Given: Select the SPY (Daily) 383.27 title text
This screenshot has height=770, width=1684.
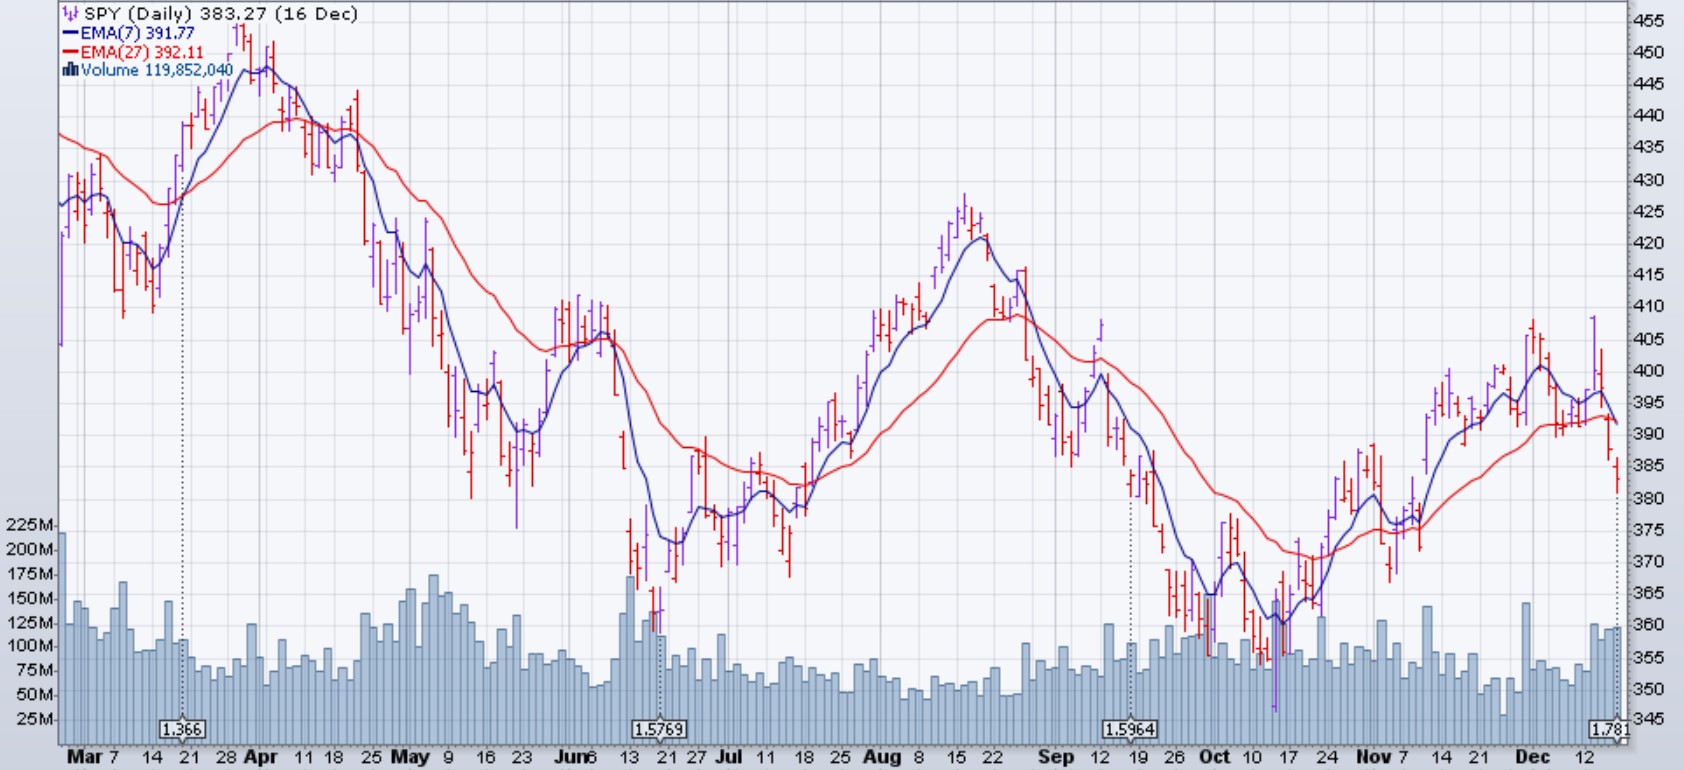Looking at the screenshot, I should pos(220,14).
